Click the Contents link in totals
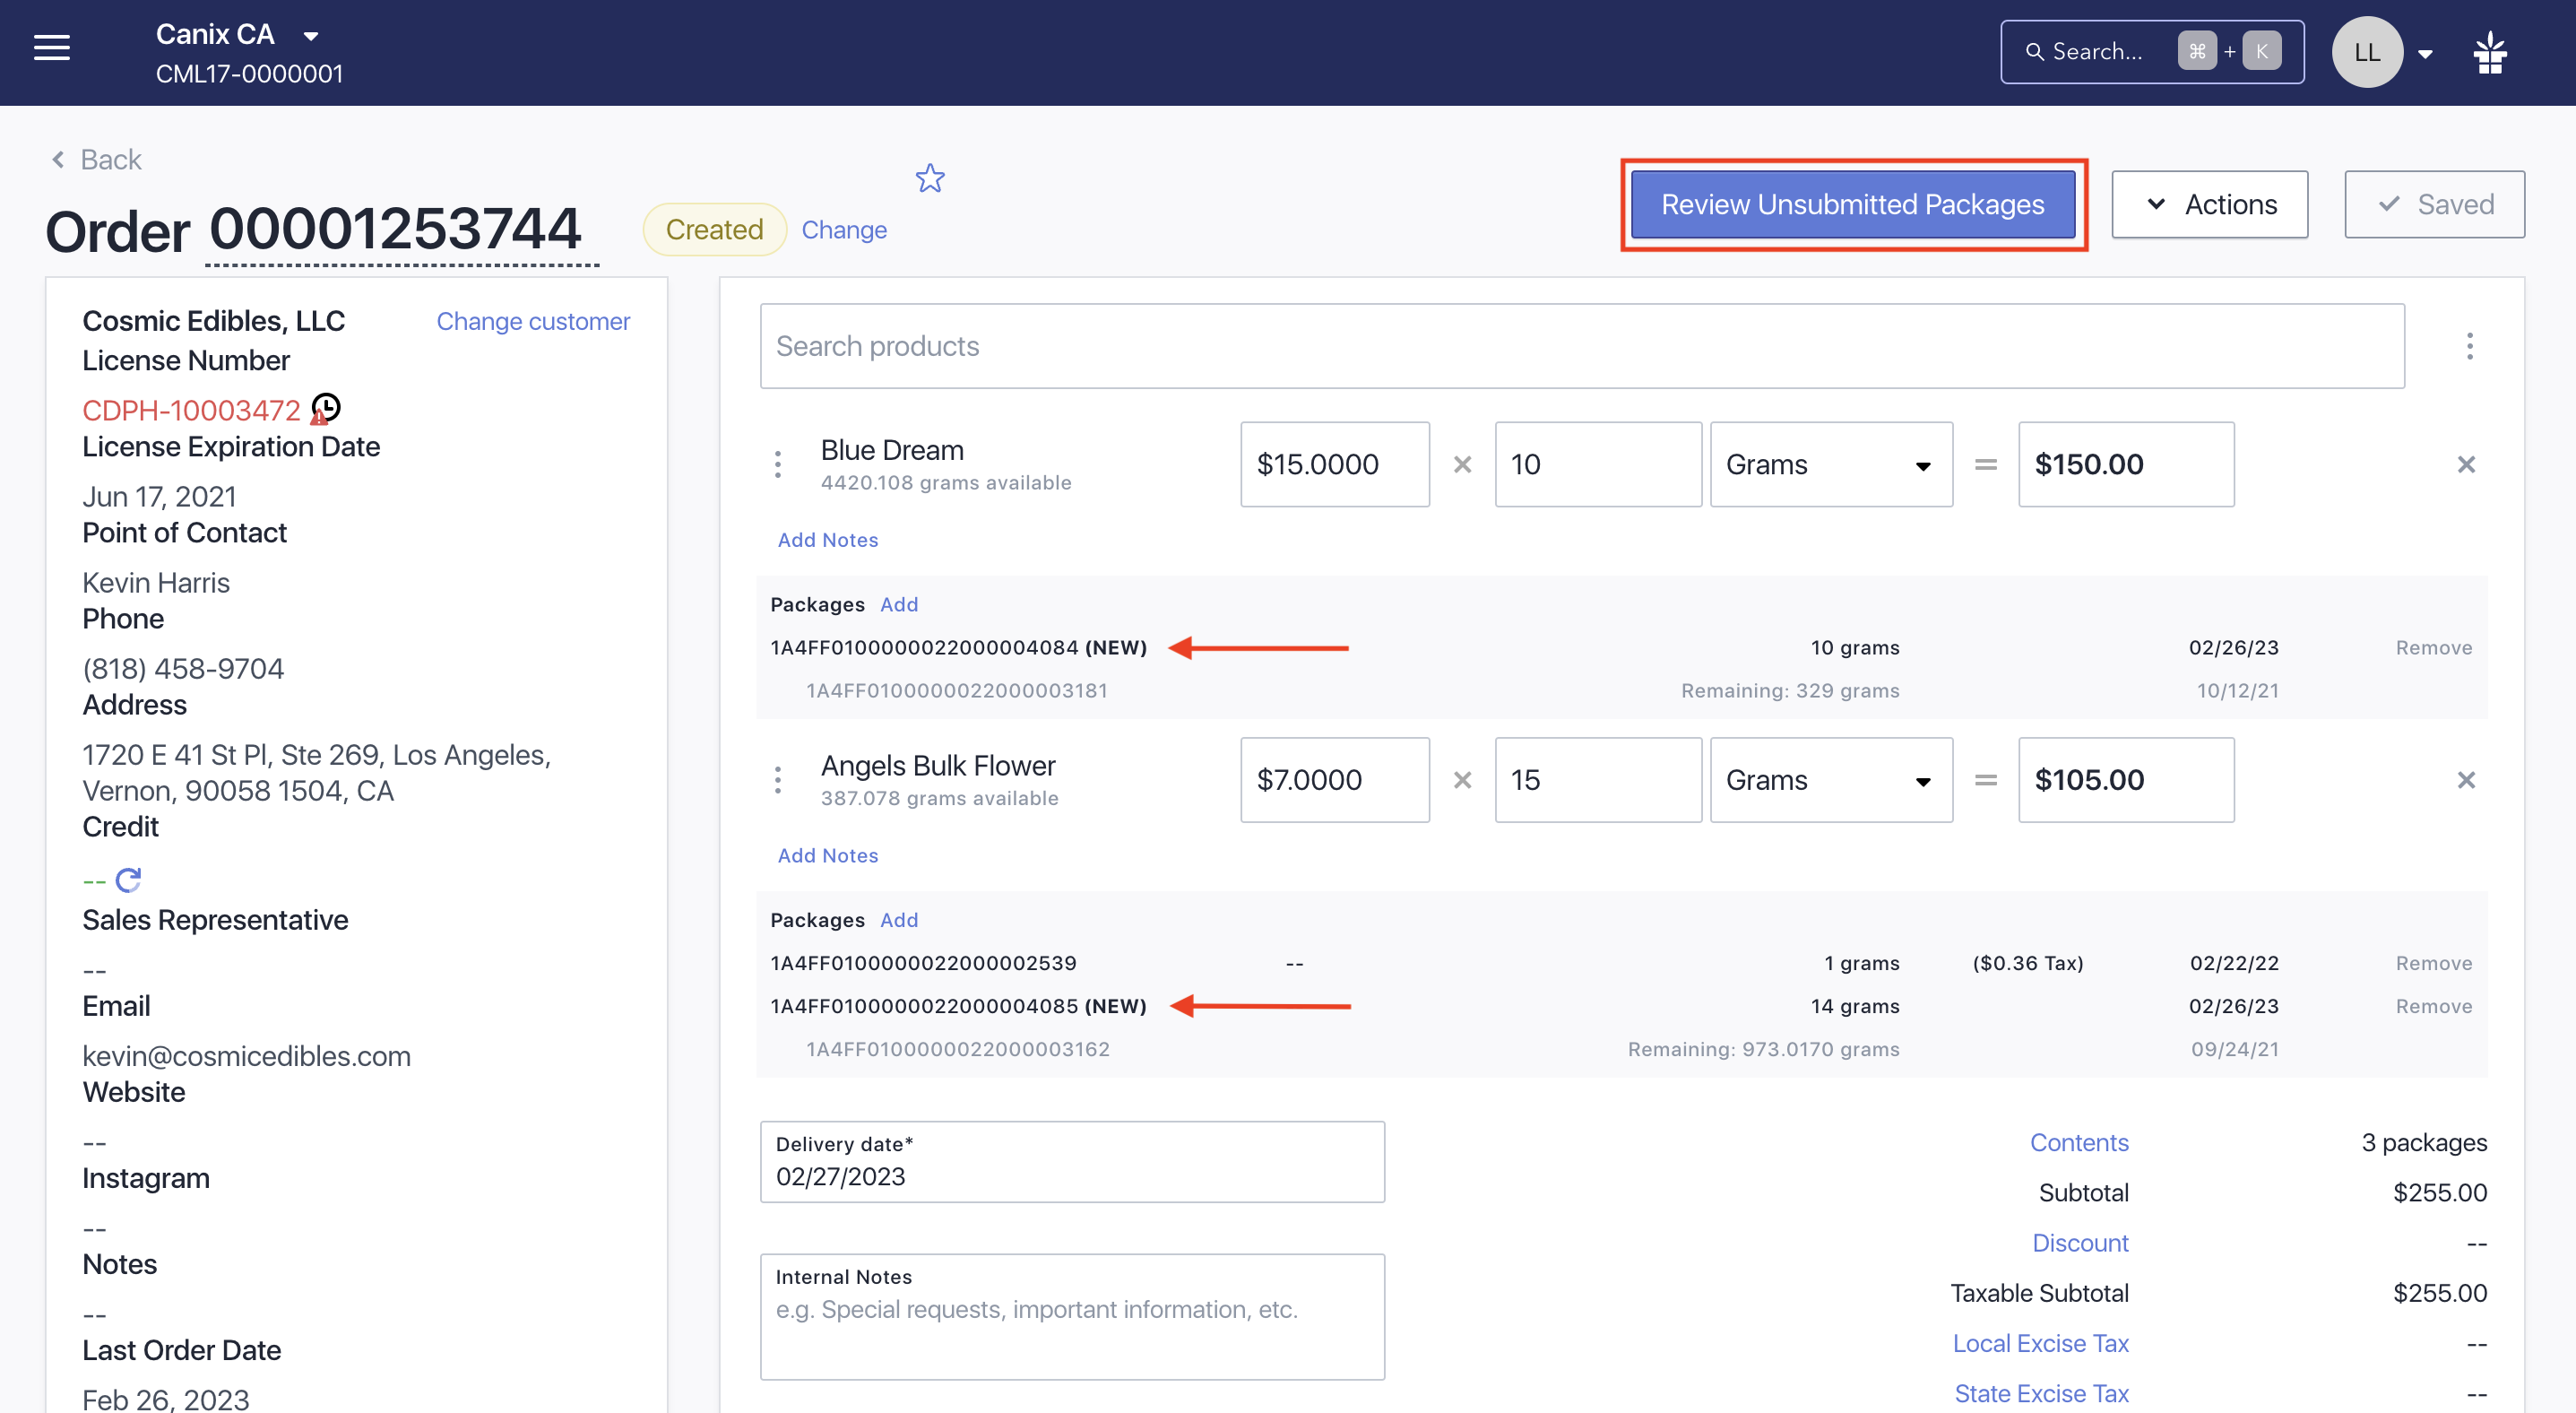Image resolution: width=2576 pixels, height=1413 pixels. (x=2079, y=1142)
